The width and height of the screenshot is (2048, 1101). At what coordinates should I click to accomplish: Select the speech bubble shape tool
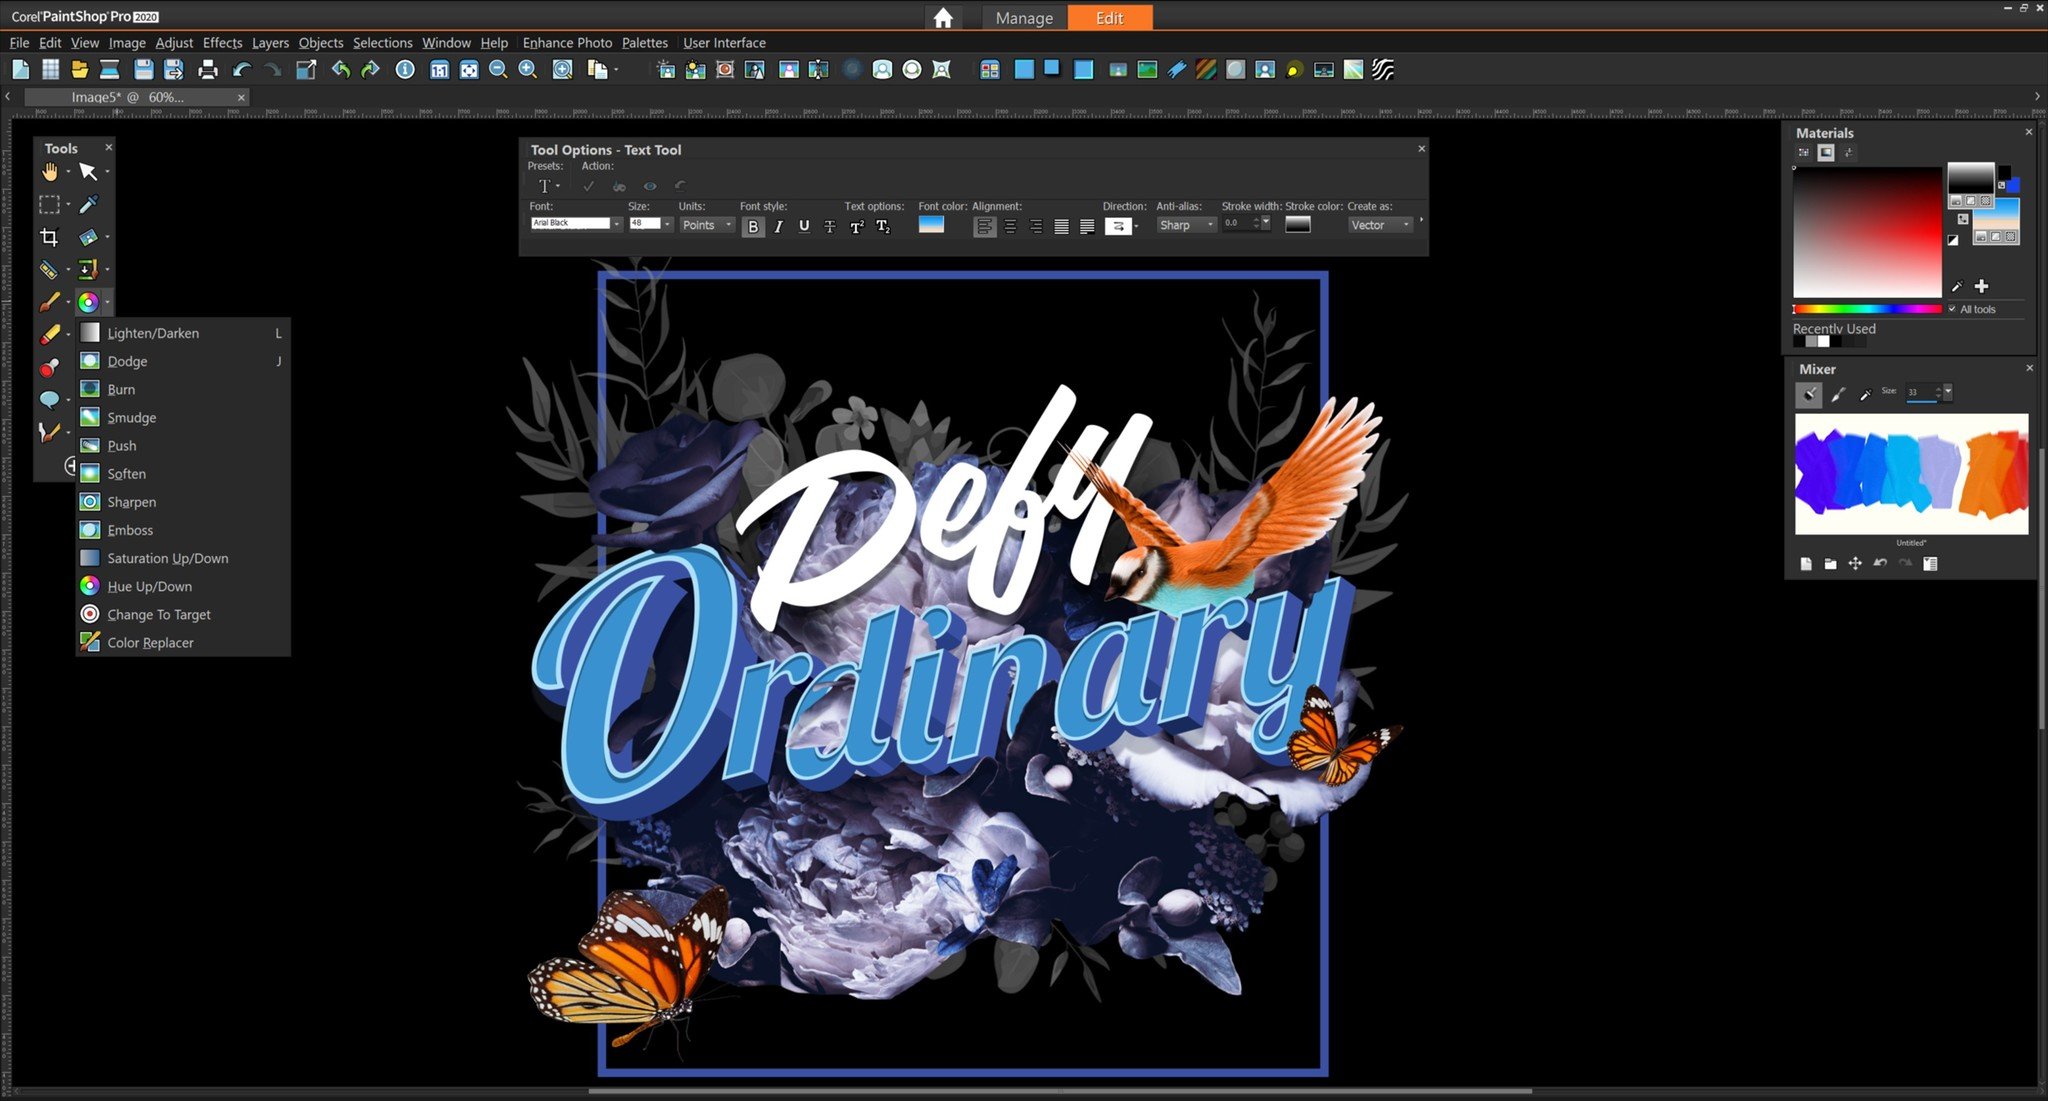tap(49, 399)
